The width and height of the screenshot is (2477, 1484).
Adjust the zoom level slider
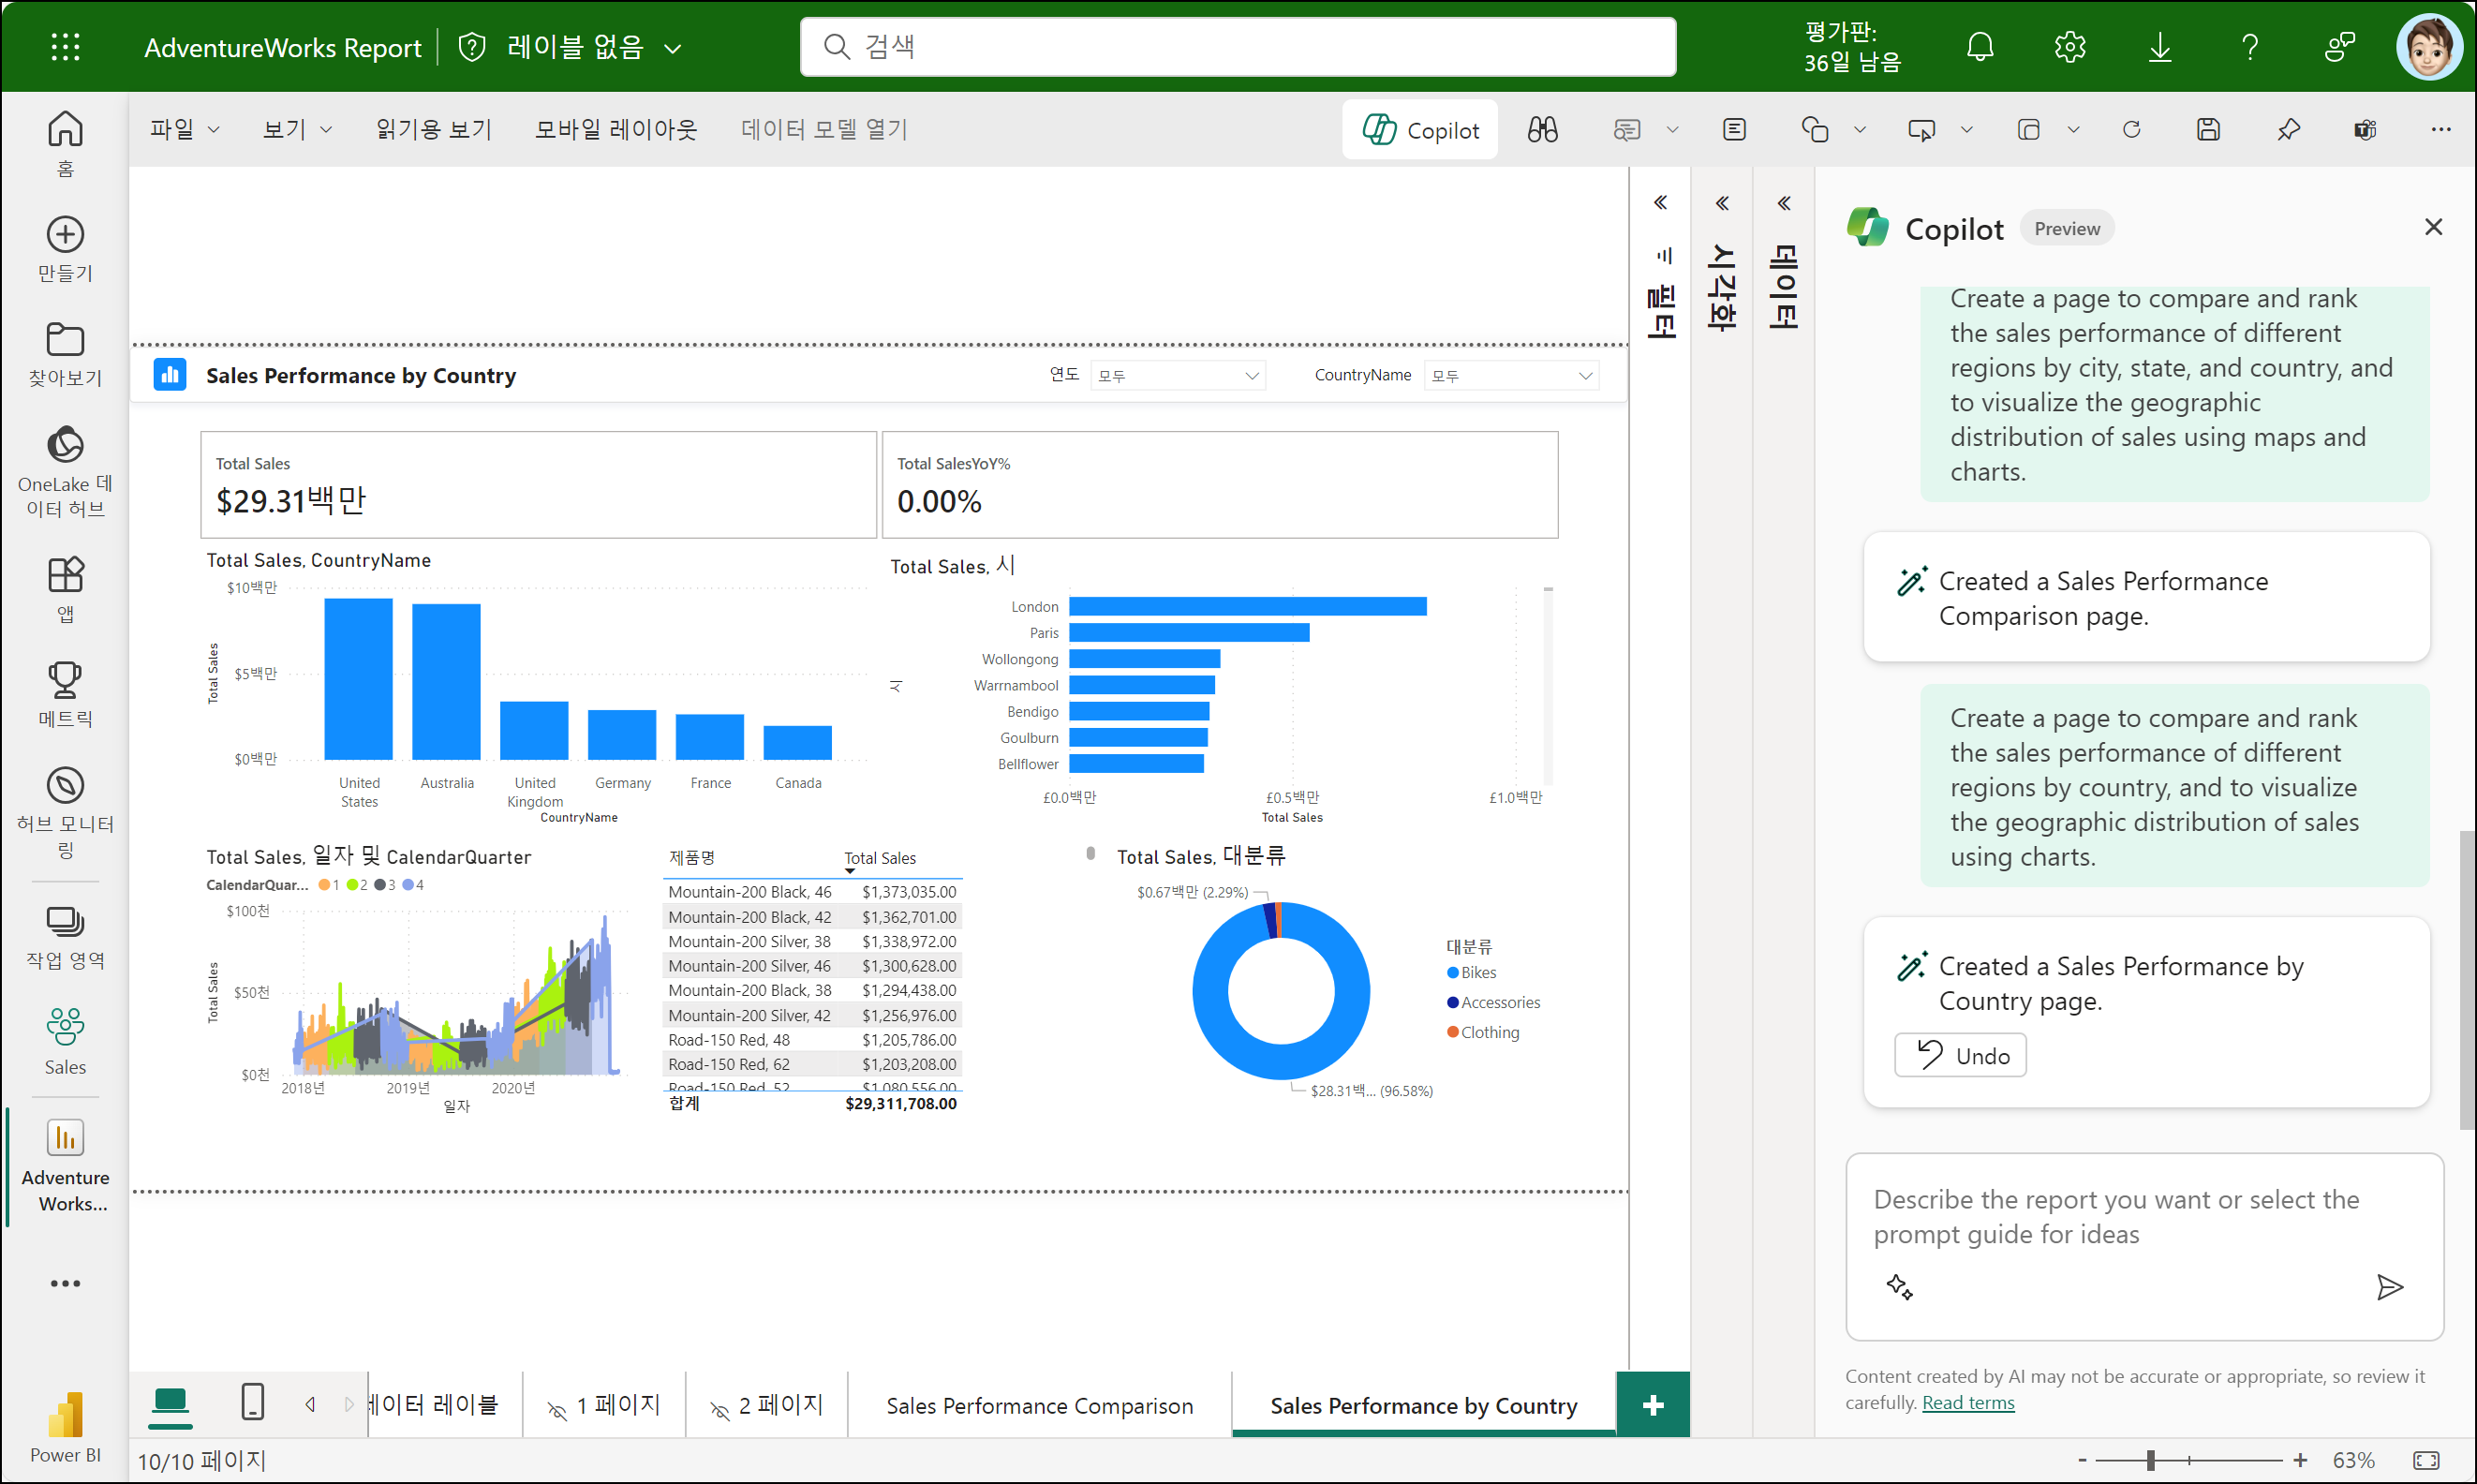[x=2150, y=1461]
